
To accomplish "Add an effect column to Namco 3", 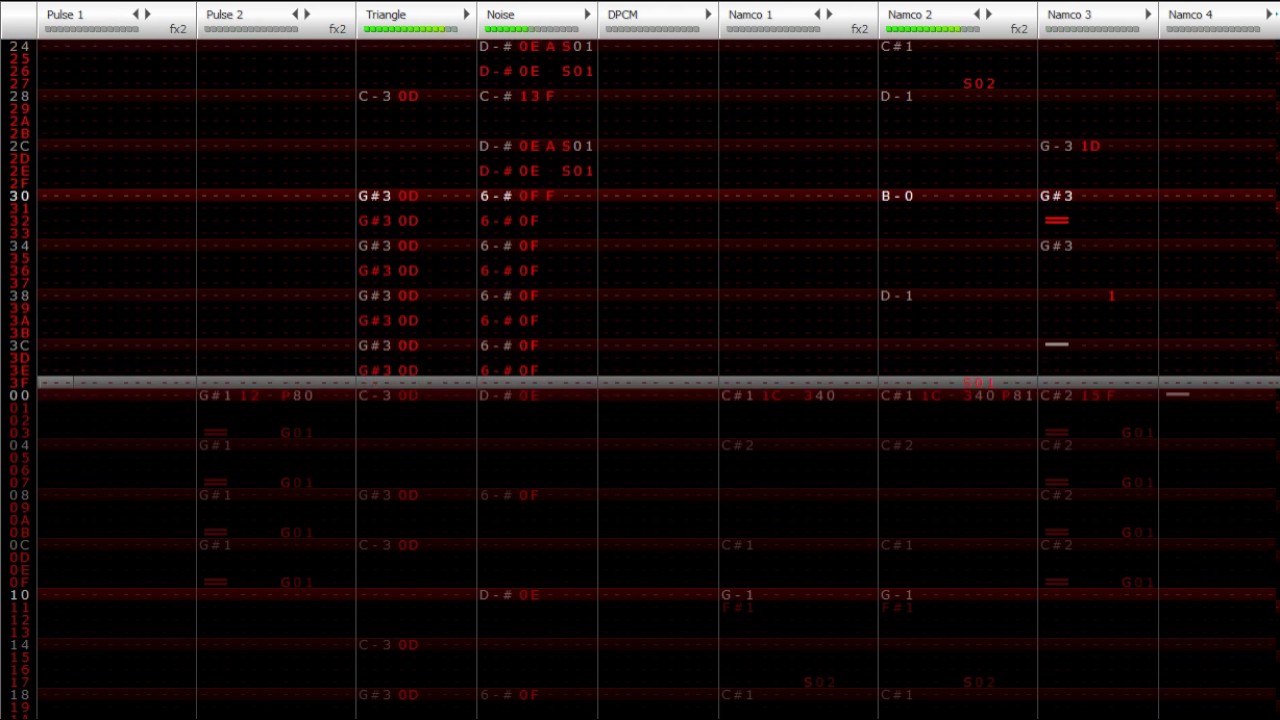I will click(1148, 14).
